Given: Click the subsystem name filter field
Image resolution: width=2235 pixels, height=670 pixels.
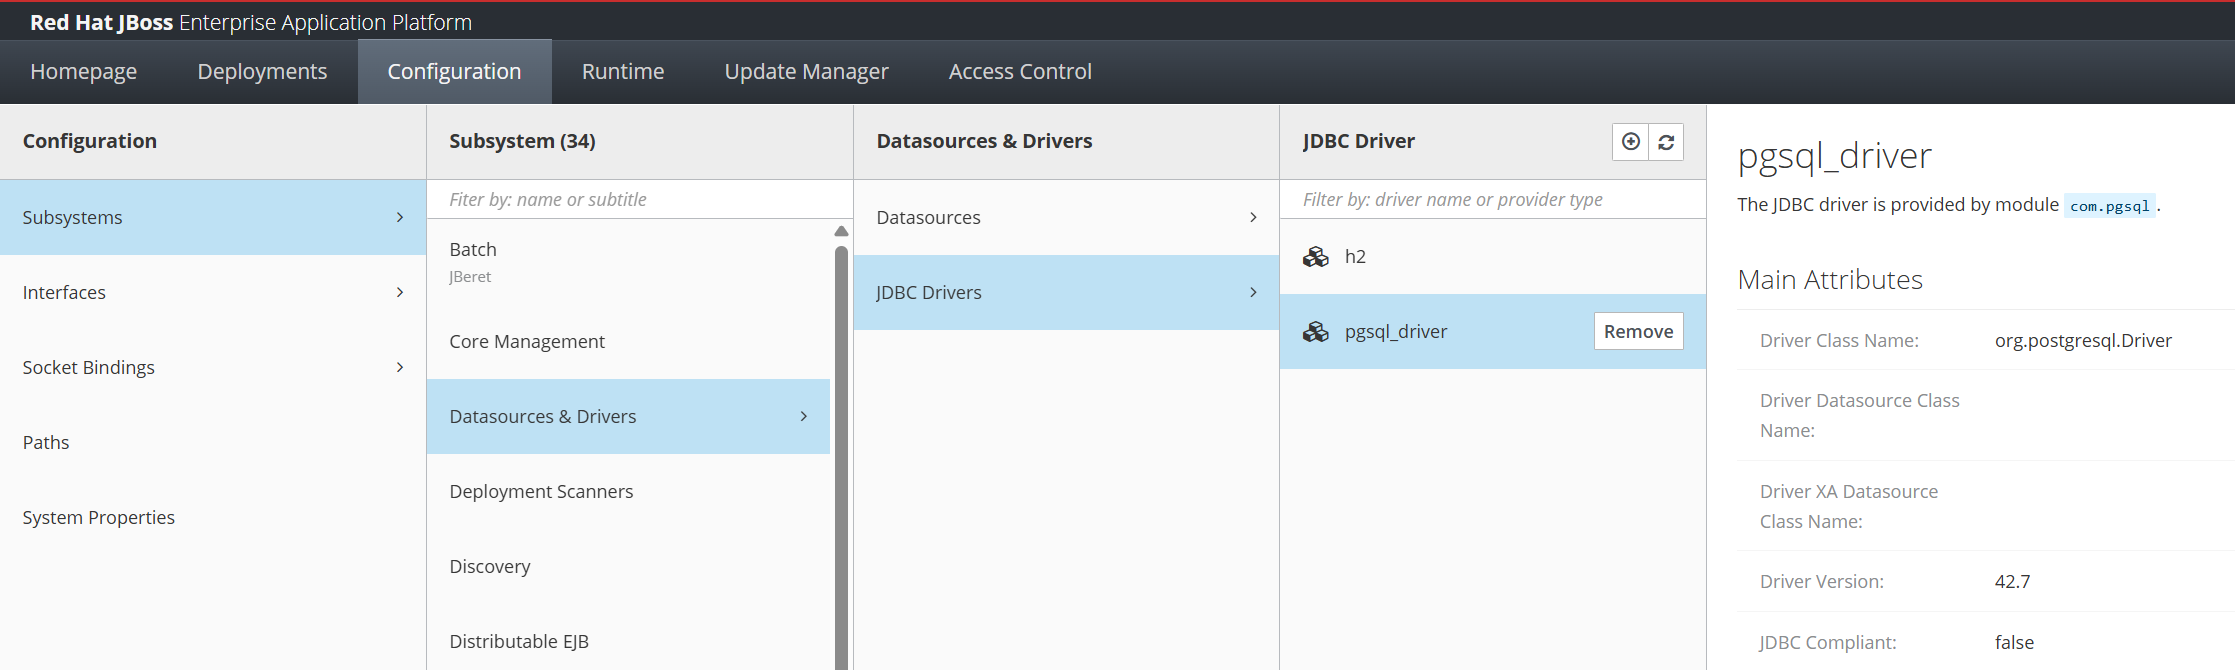Looking at the screenshot, I should [640, 199].
